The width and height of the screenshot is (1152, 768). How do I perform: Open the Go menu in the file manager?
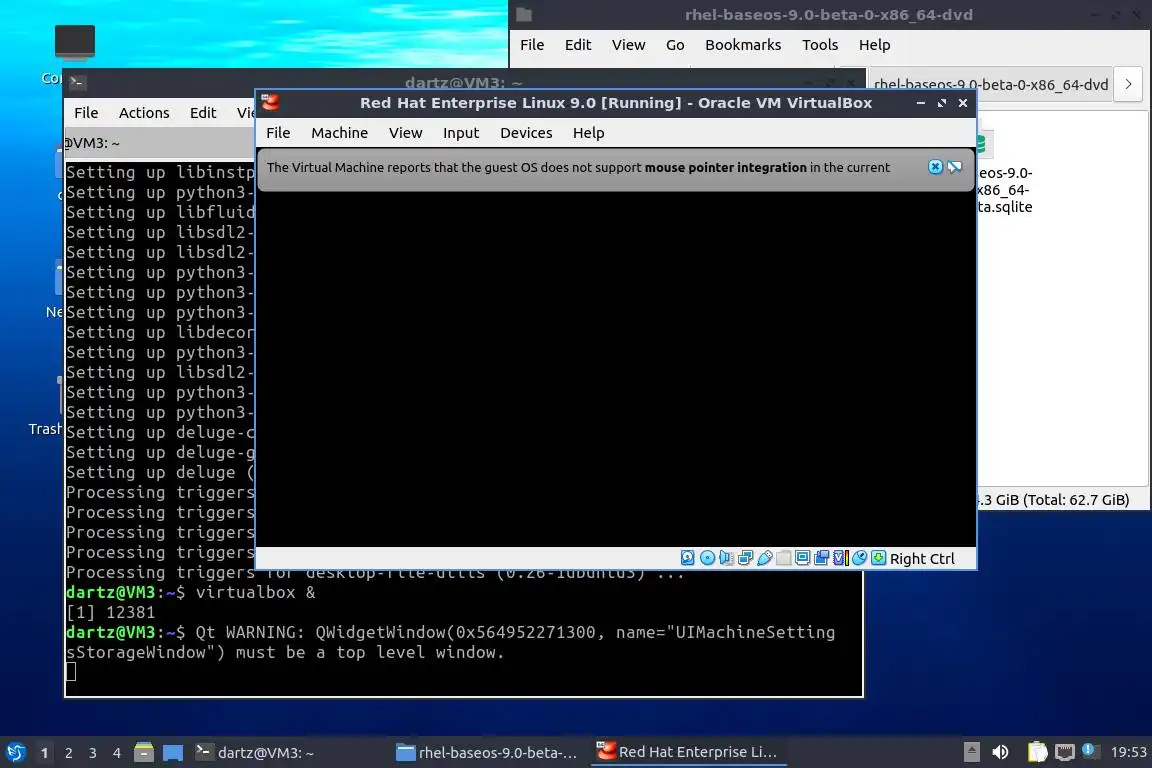click(x=675, y=45)
